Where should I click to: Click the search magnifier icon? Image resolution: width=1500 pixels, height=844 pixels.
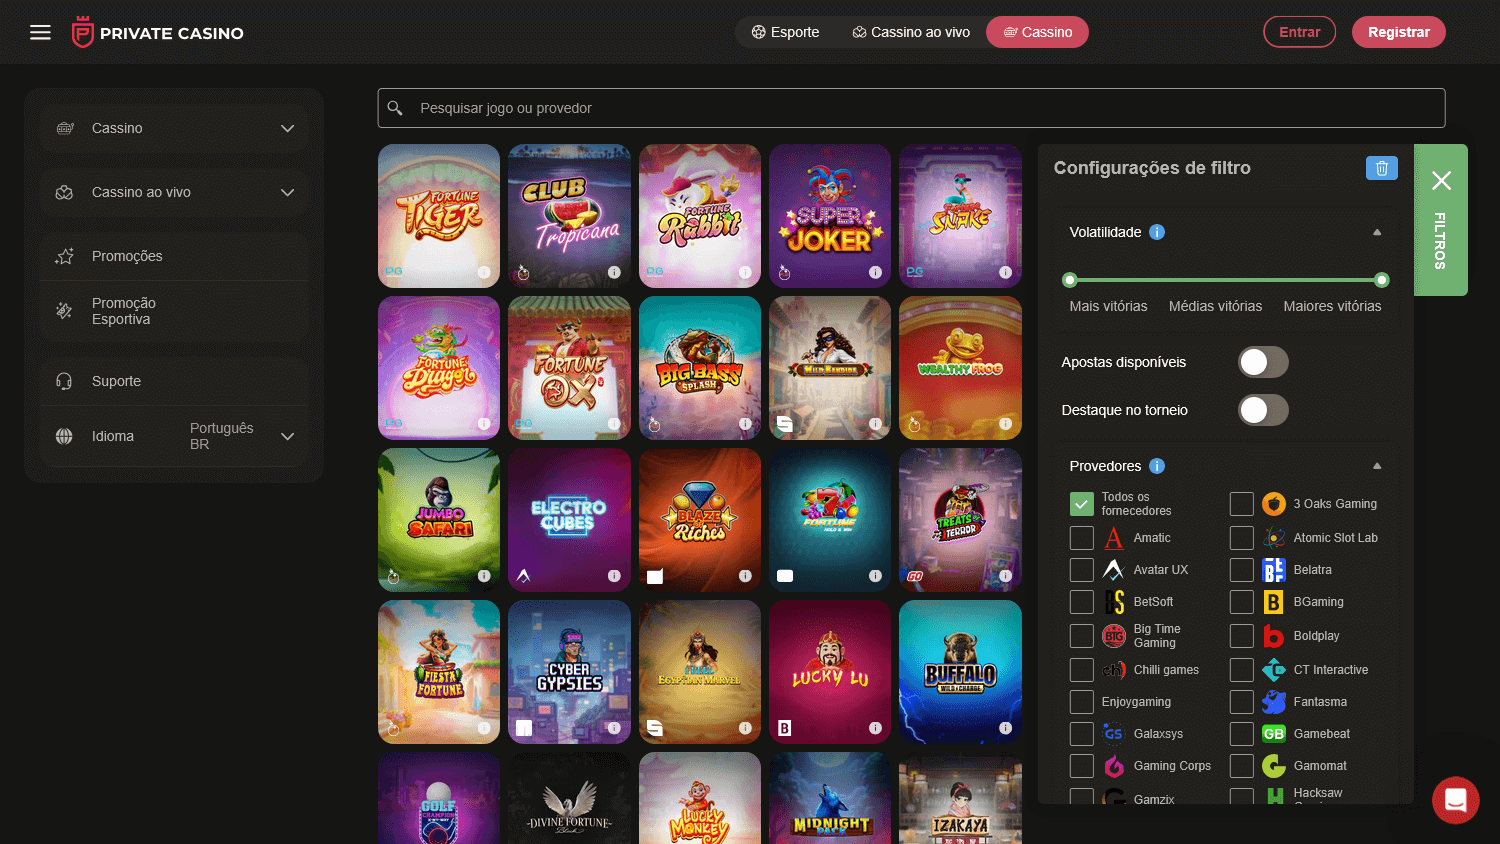click(x=395, y=108)
